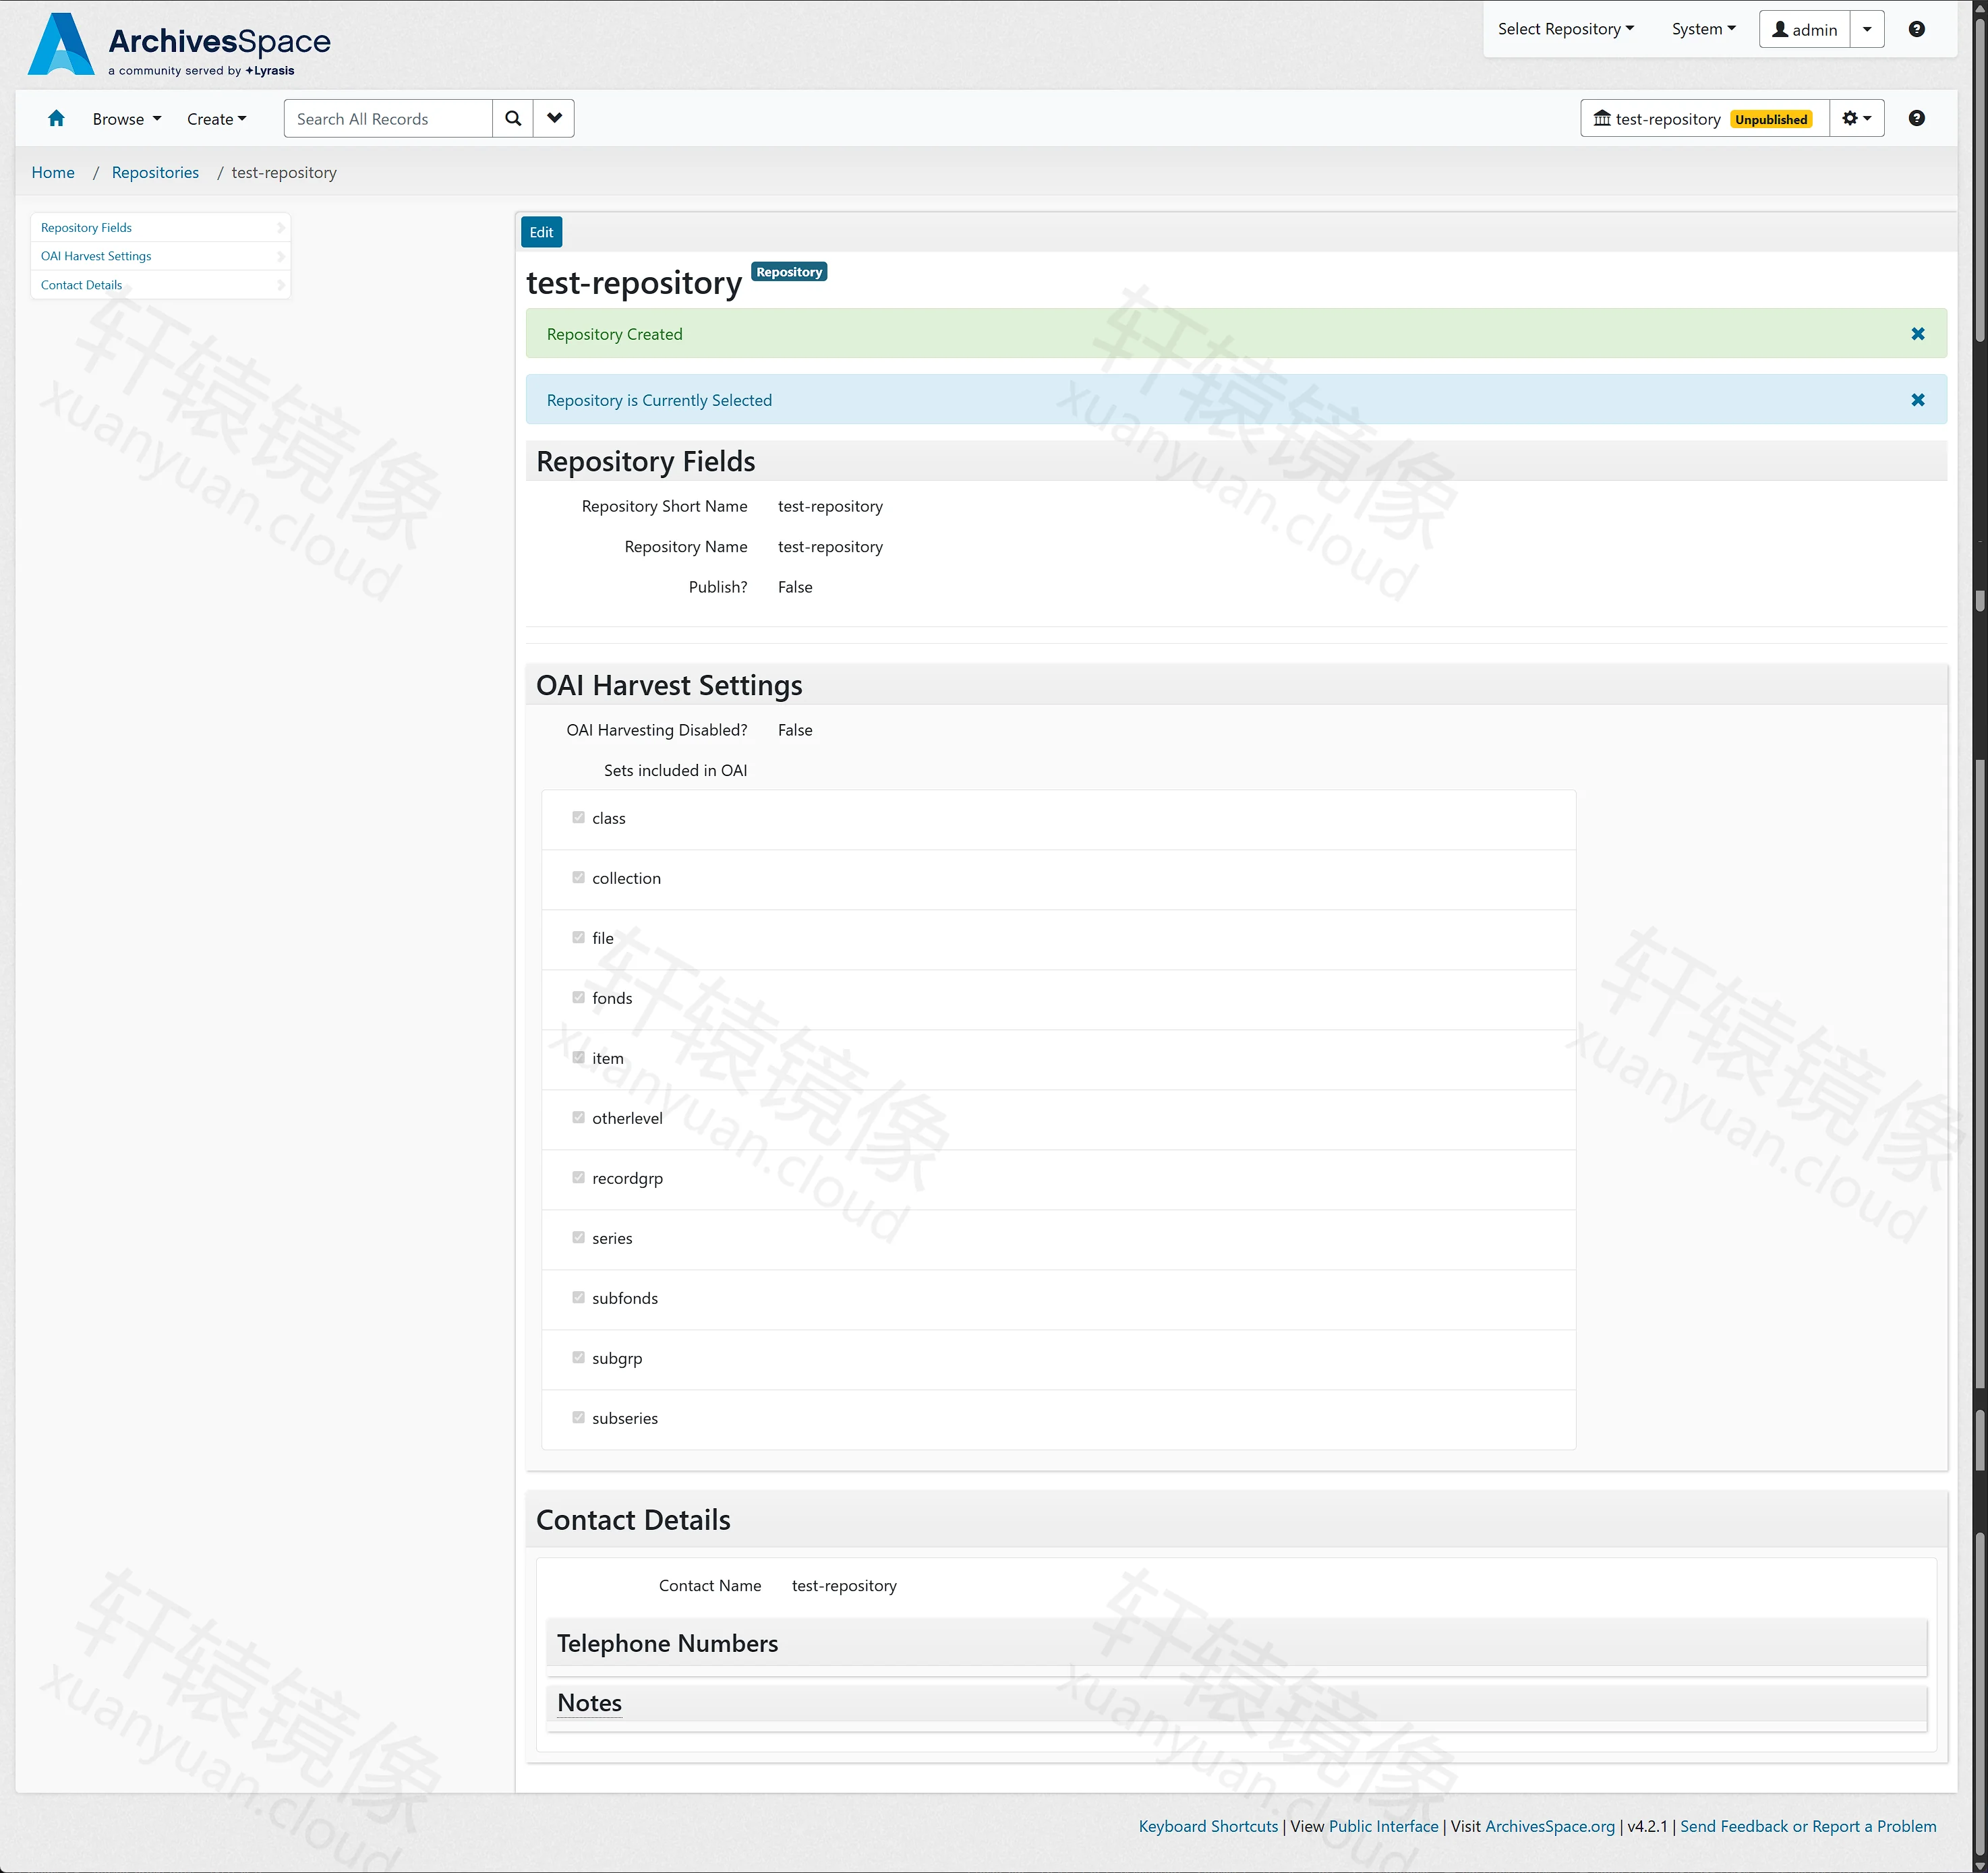1988x1873 pixels.
Task: Click the search magnifier button
Action: (x=513, y=119)
